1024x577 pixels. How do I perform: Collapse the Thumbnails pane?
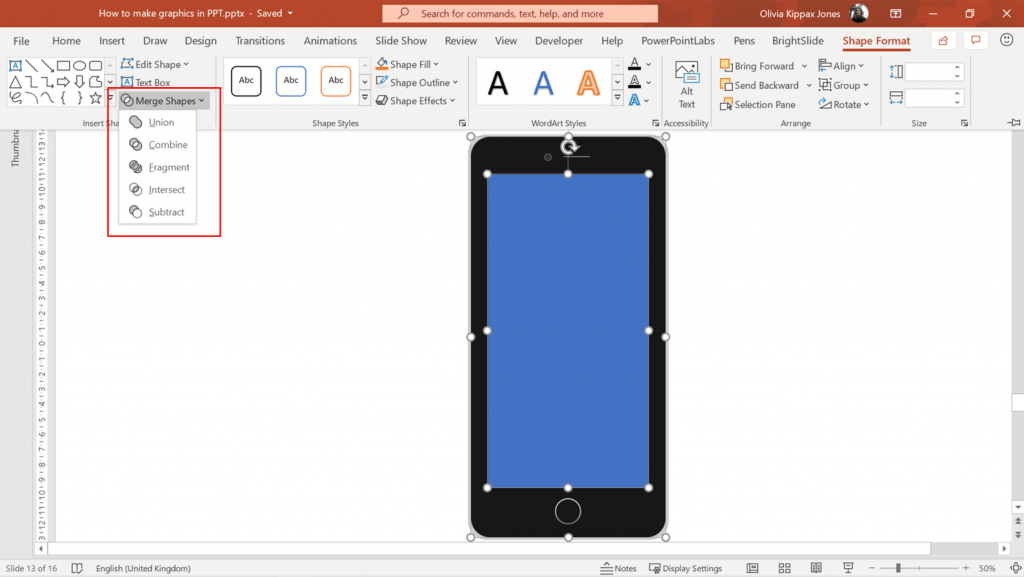point(14,150)
